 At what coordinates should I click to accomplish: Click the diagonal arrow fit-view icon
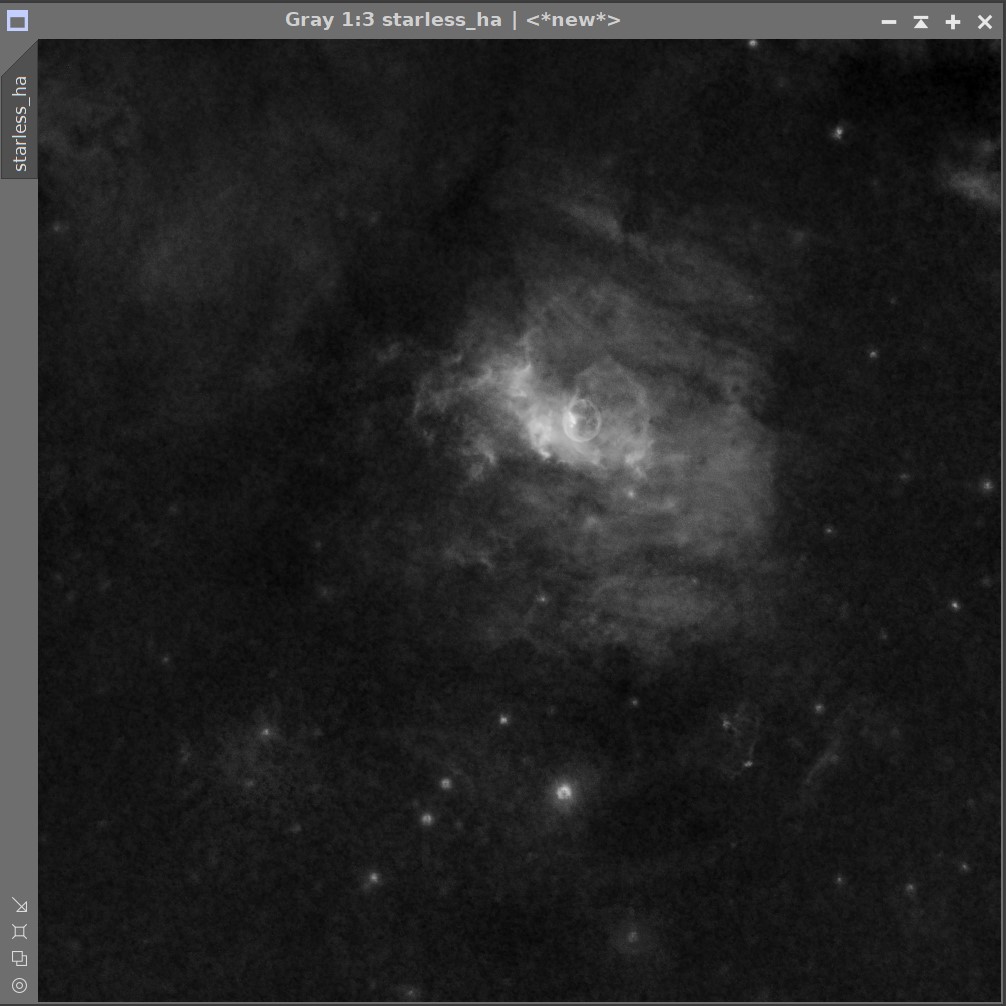[20, 905]
